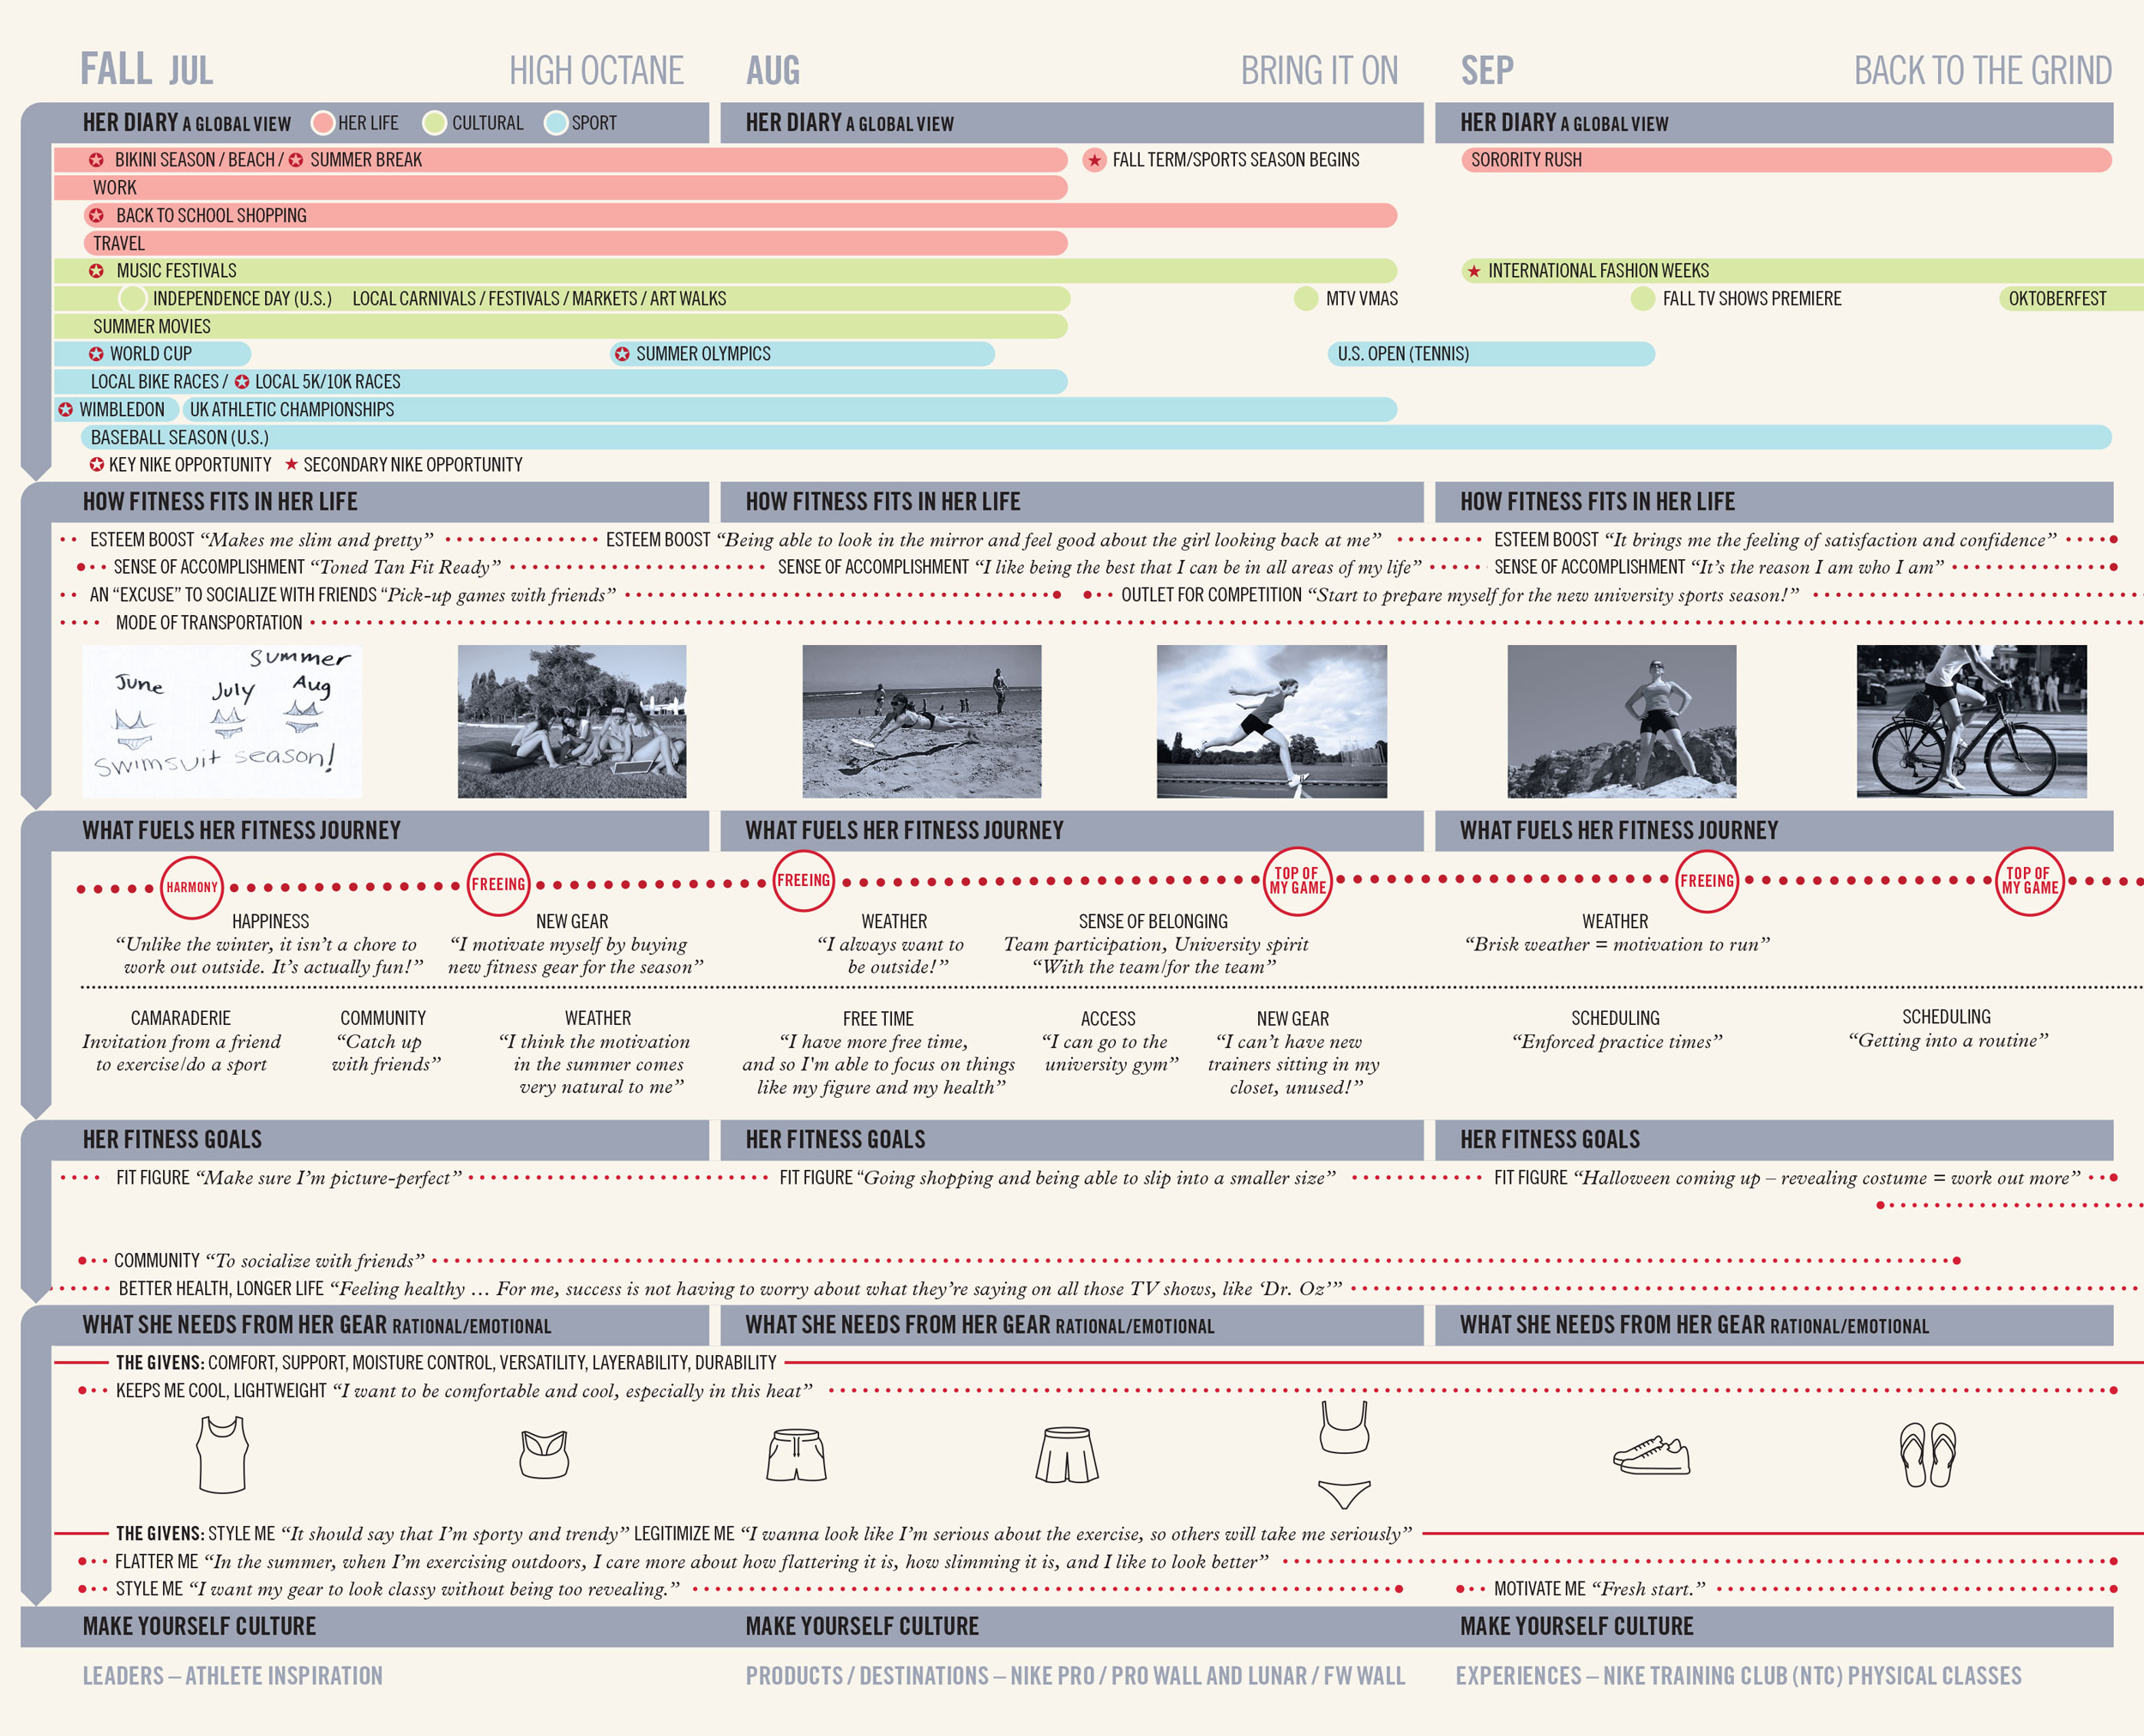This screenshot has width=2144, height=1736.
Task: Click the tank top clothing icon
Action: [222, 1454]
